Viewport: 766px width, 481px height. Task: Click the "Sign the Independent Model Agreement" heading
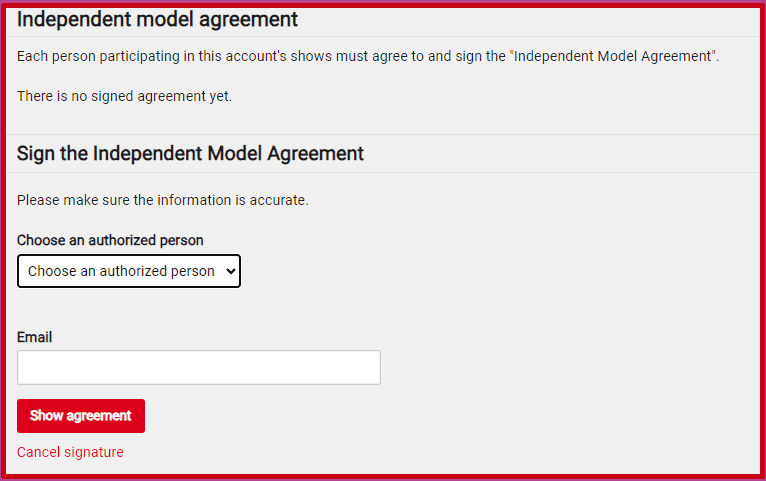[x=190, y=153]
